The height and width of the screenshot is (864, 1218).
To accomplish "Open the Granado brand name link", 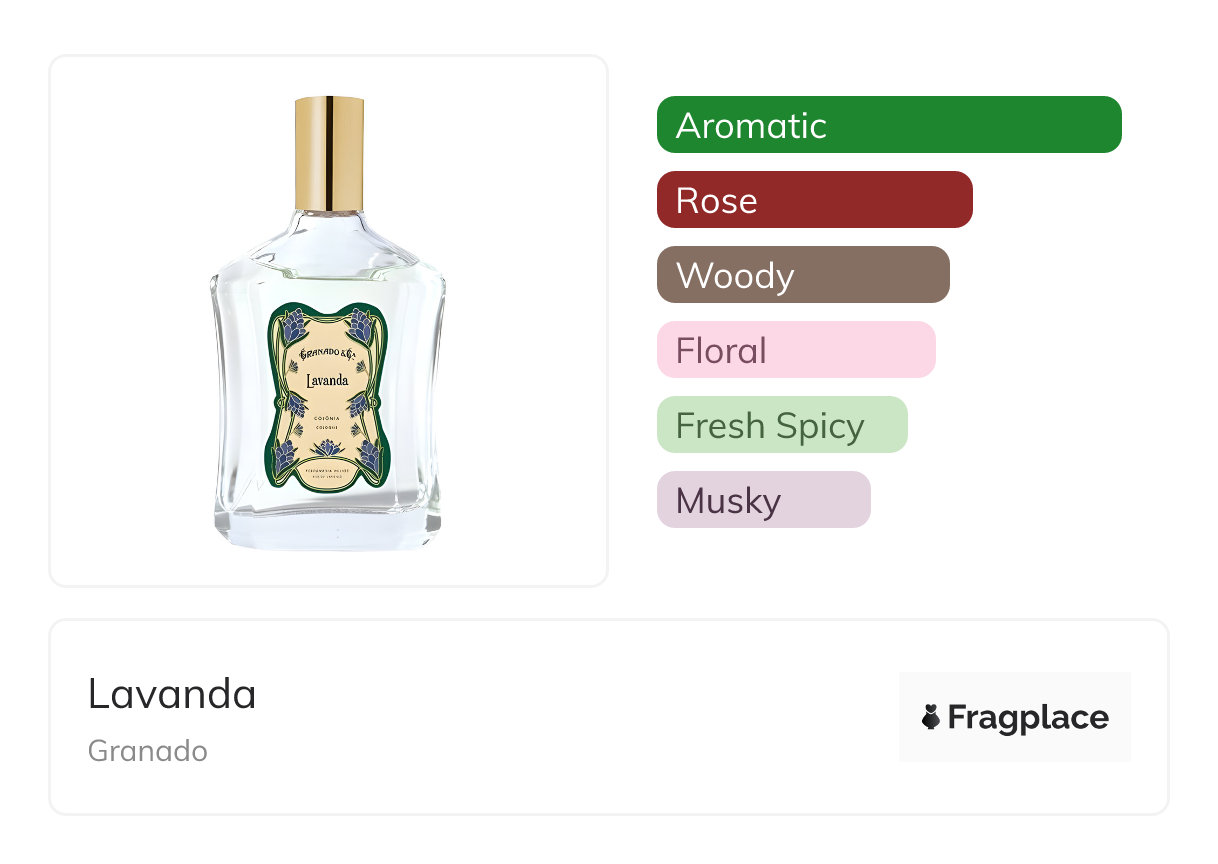I will (148, 751).
